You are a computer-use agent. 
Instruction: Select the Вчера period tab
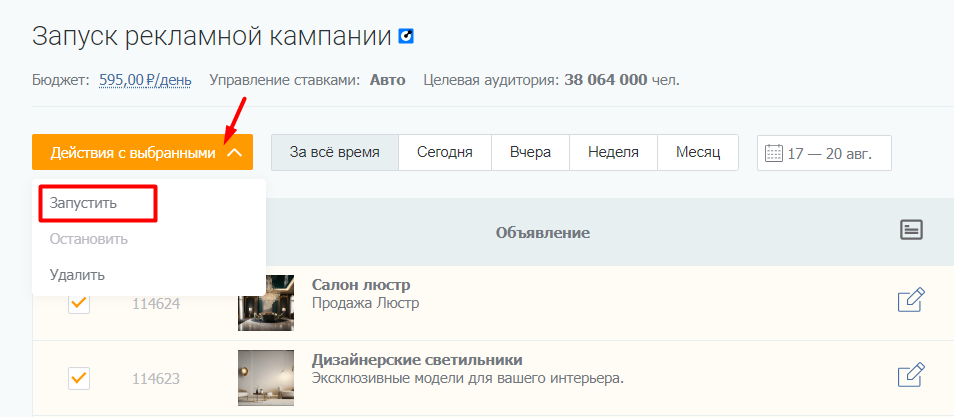click(530, 153)
